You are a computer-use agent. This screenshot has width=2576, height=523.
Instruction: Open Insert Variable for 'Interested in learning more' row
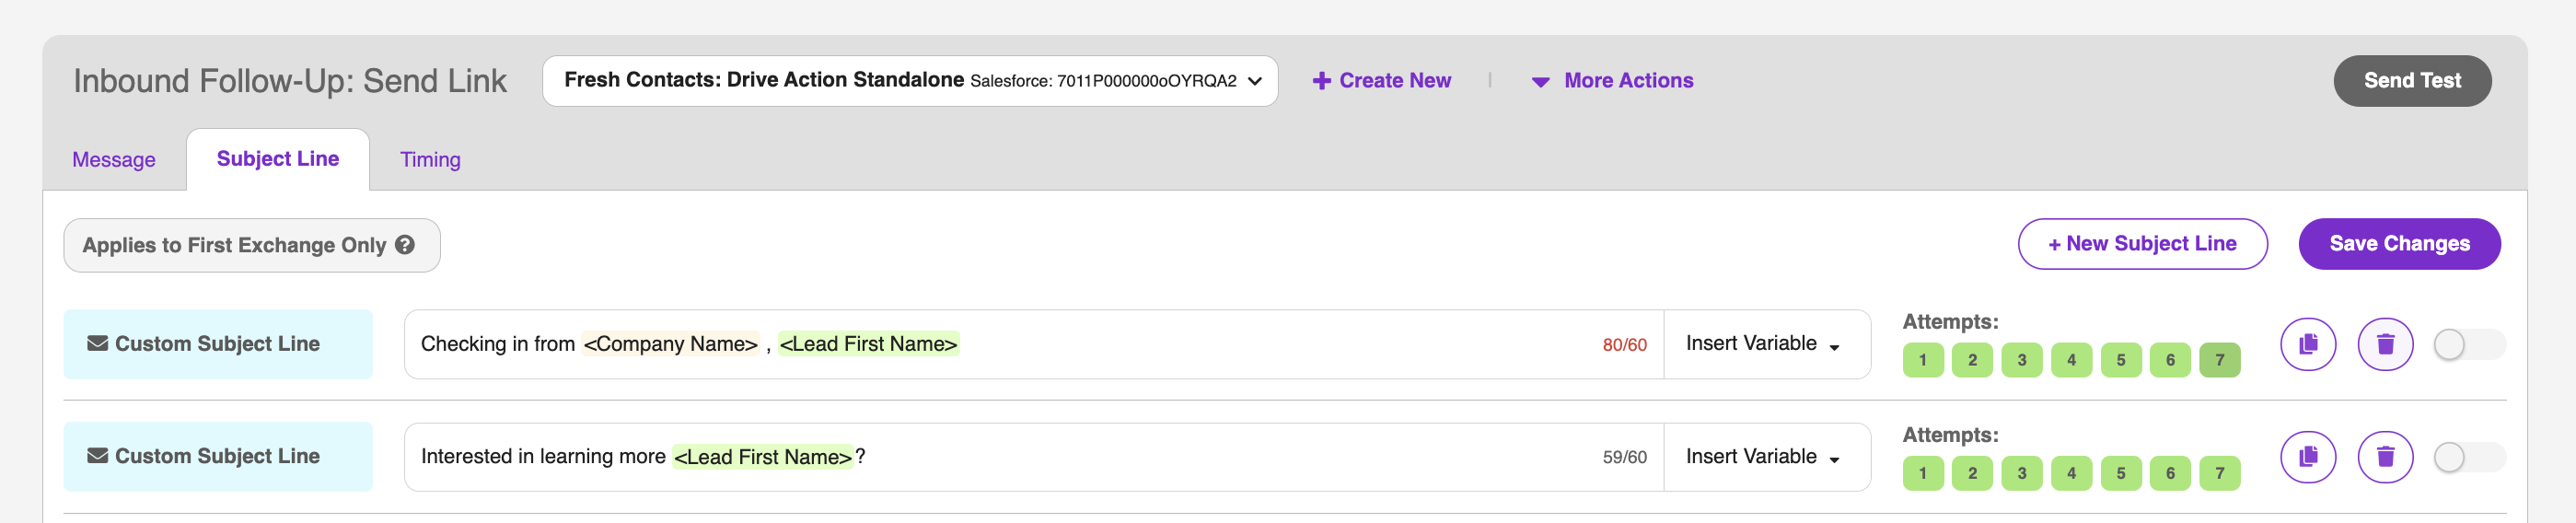(1766, 457)
